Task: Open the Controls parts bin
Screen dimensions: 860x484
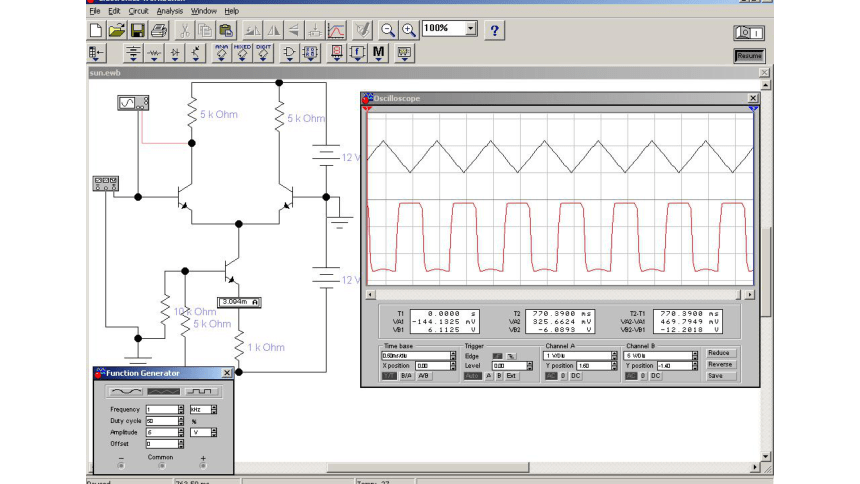Action: (357, 53)
